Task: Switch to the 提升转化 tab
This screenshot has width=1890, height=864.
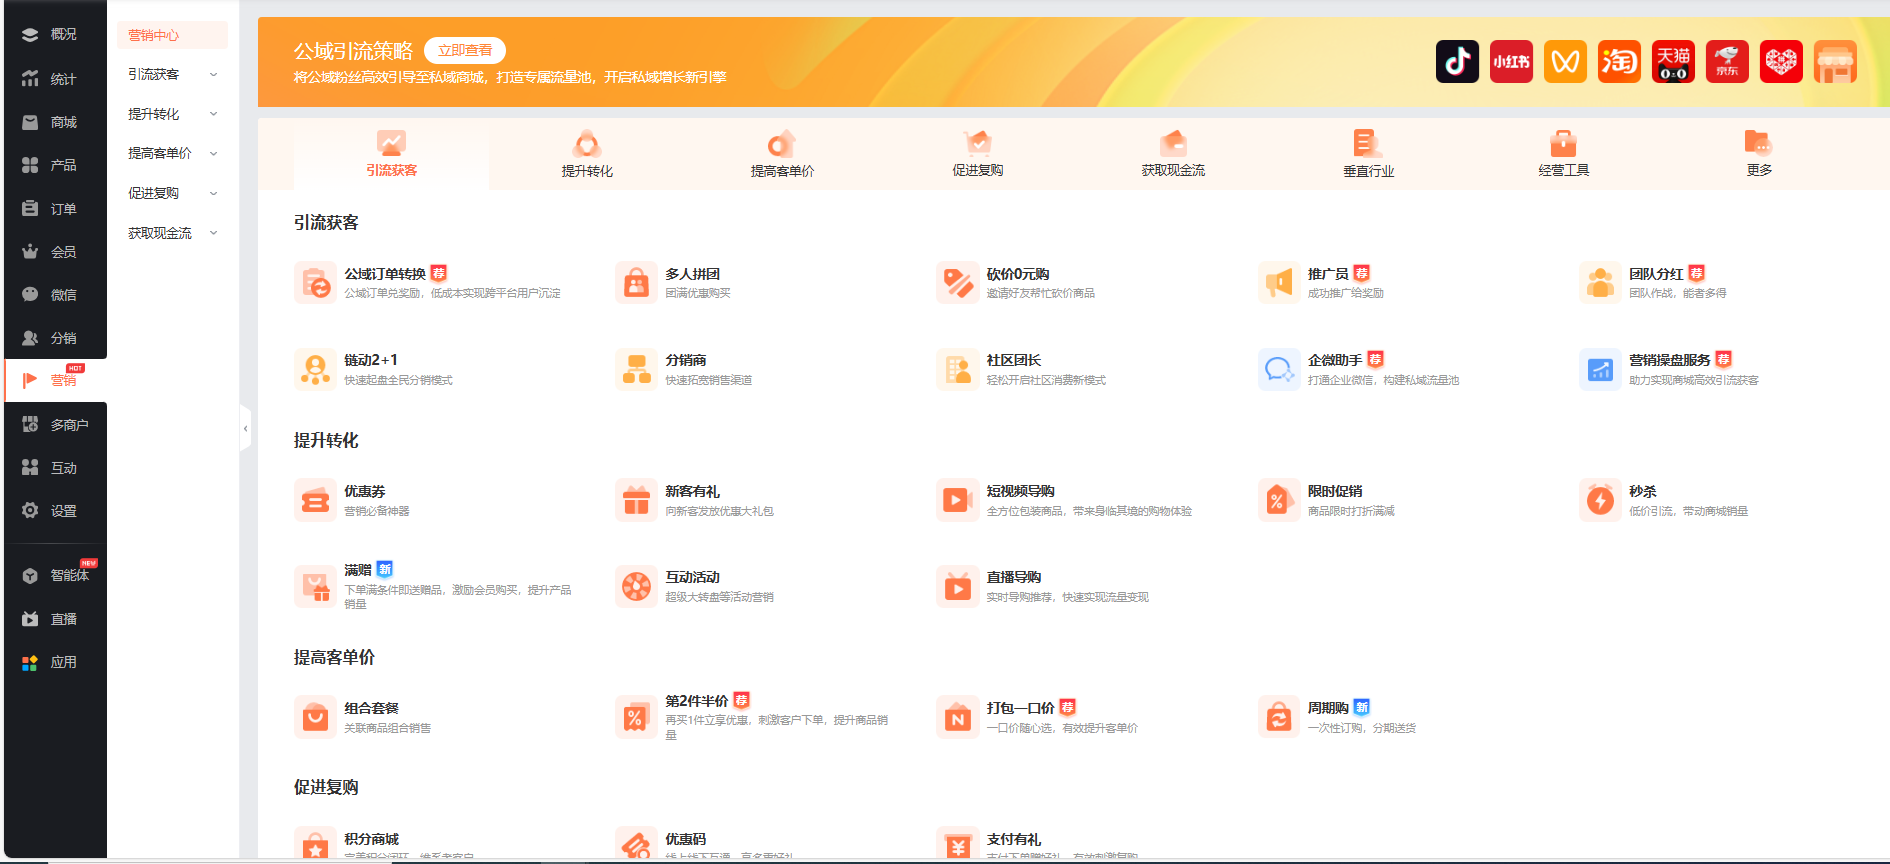Action: click(587, 154)
